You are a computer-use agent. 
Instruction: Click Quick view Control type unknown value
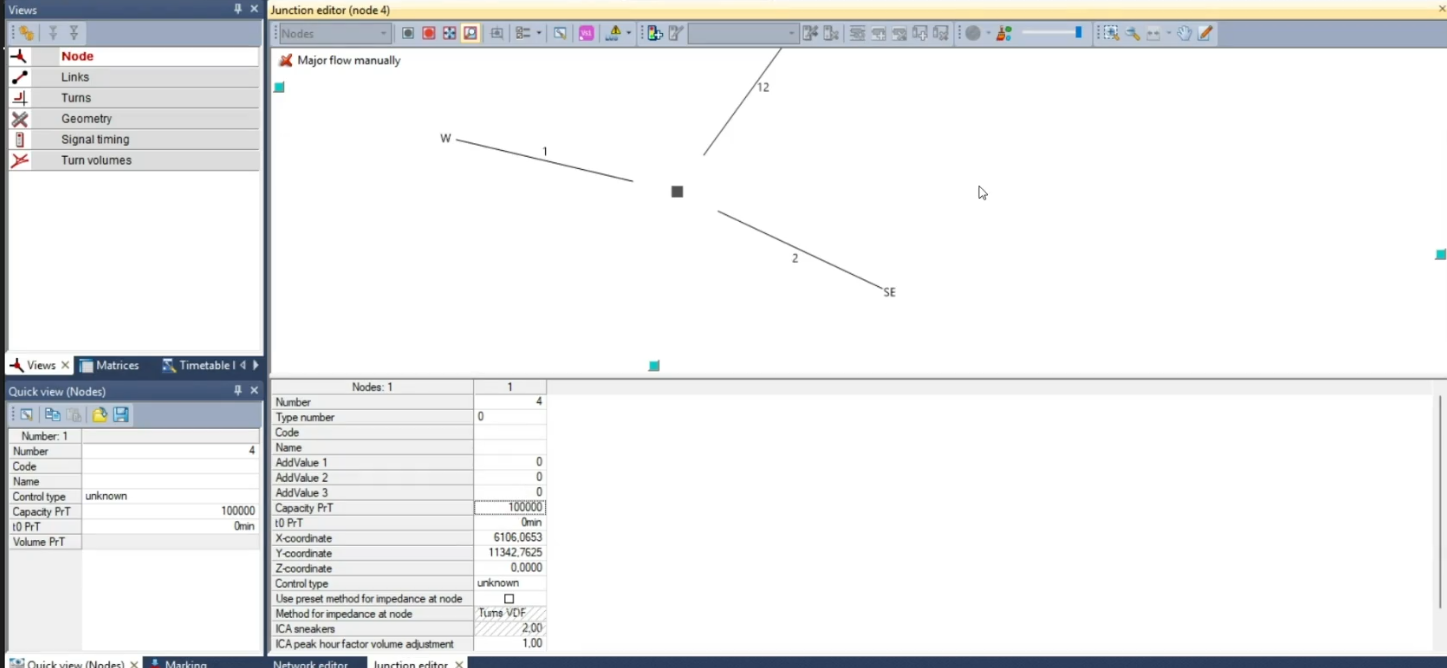170,496
